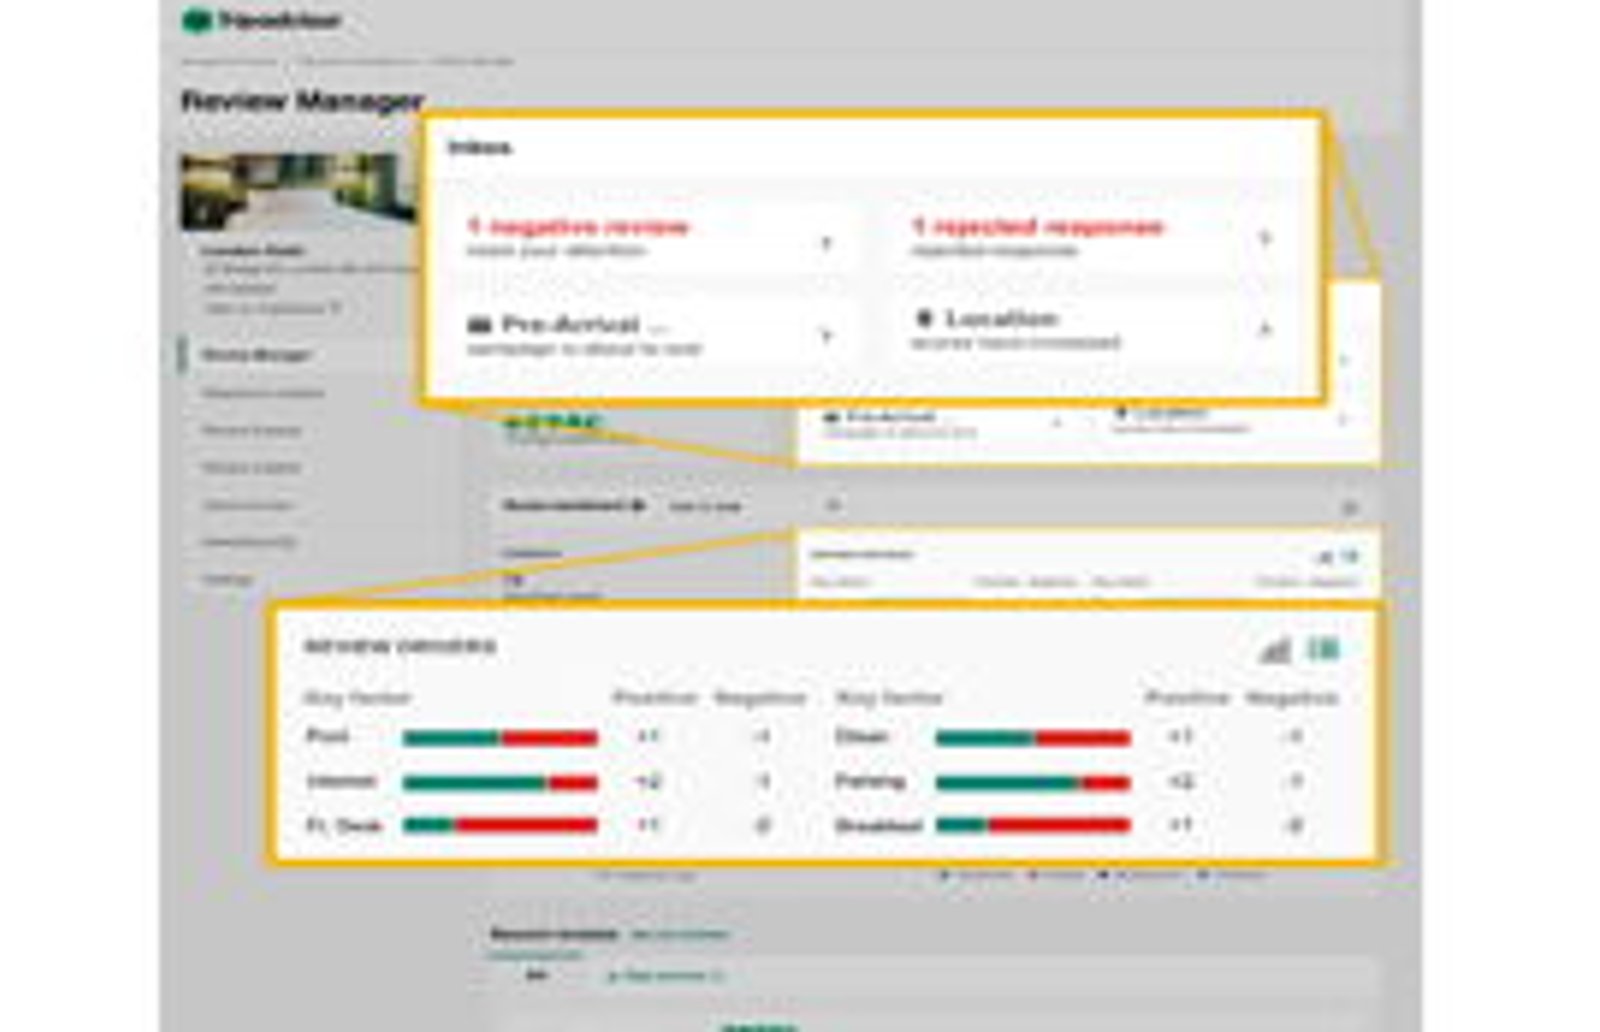Viewport: 1600px width, 1032px height.
Task: Select the Fr. Desk key factor row label
Action: point(344,826)
